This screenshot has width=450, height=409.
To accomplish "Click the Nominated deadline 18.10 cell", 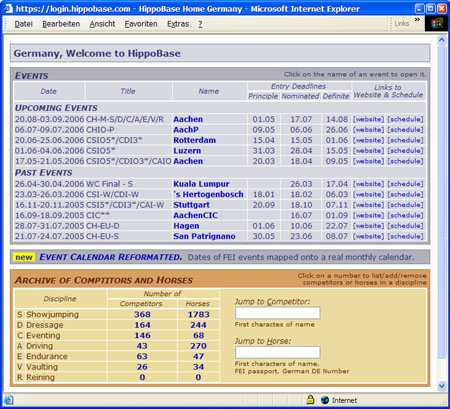I will point(301,205).
